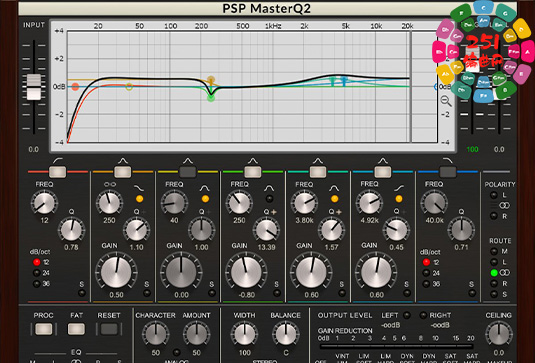
Task: Click the Q+ icon in the teal band
Action: click(x=335, y=212)
